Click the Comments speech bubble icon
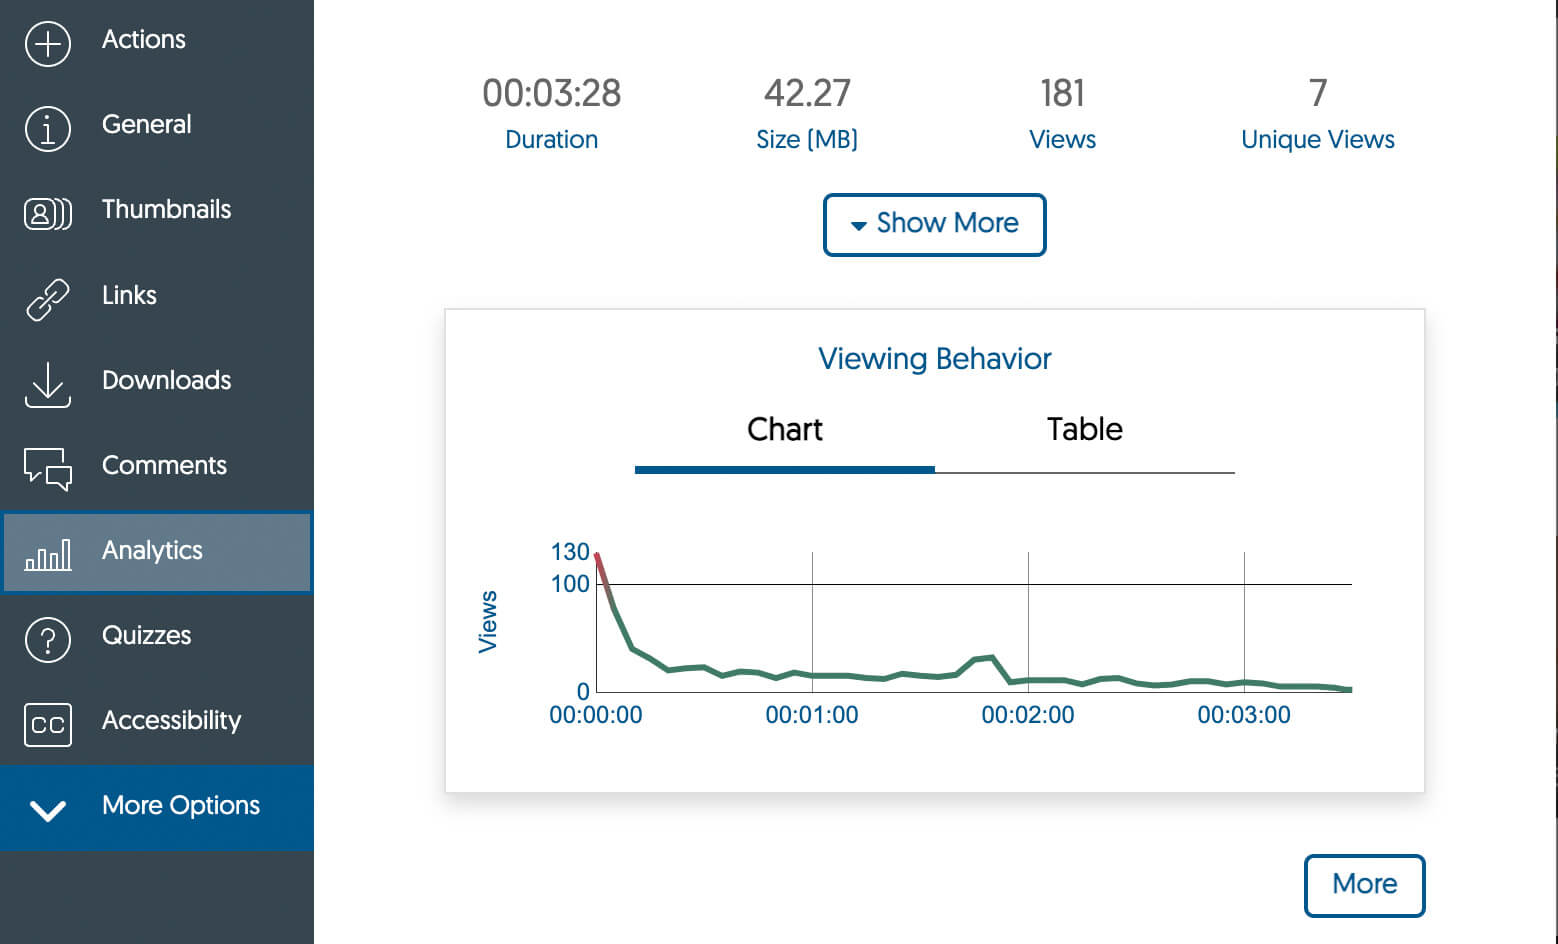 [47, 469]
